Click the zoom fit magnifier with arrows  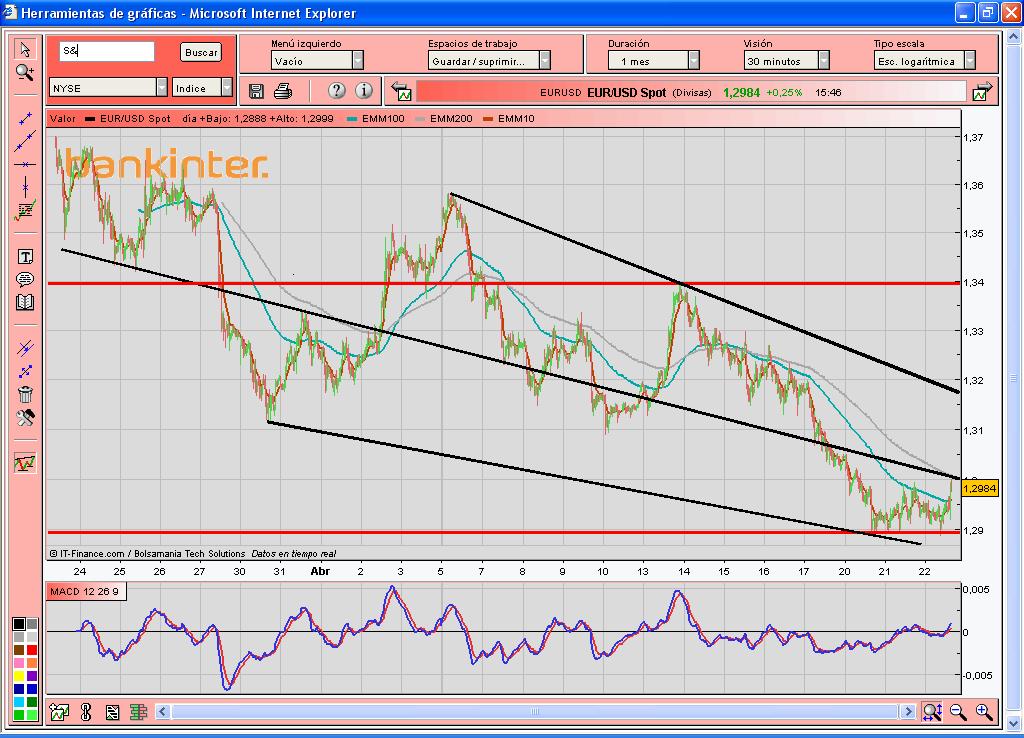(932, 712)
